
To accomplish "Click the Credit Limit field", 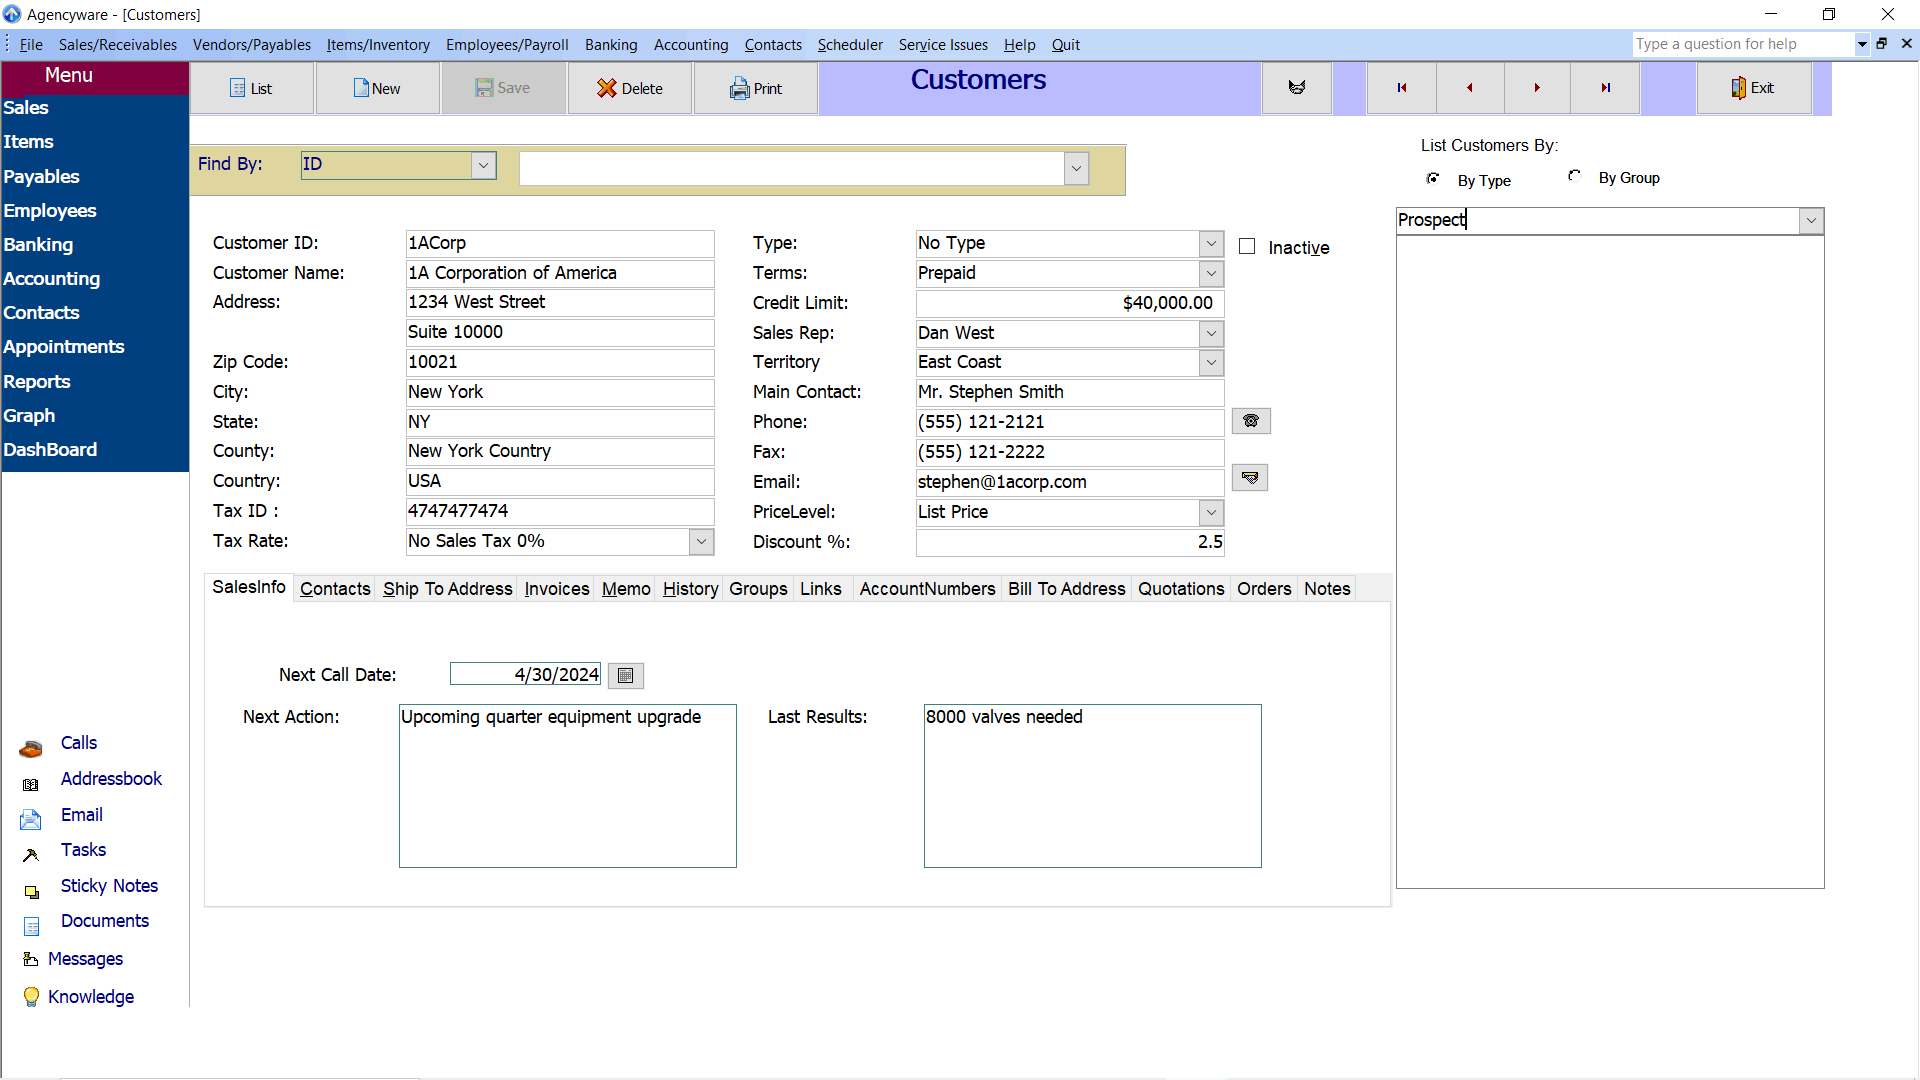I will (x=1070, y=303).
